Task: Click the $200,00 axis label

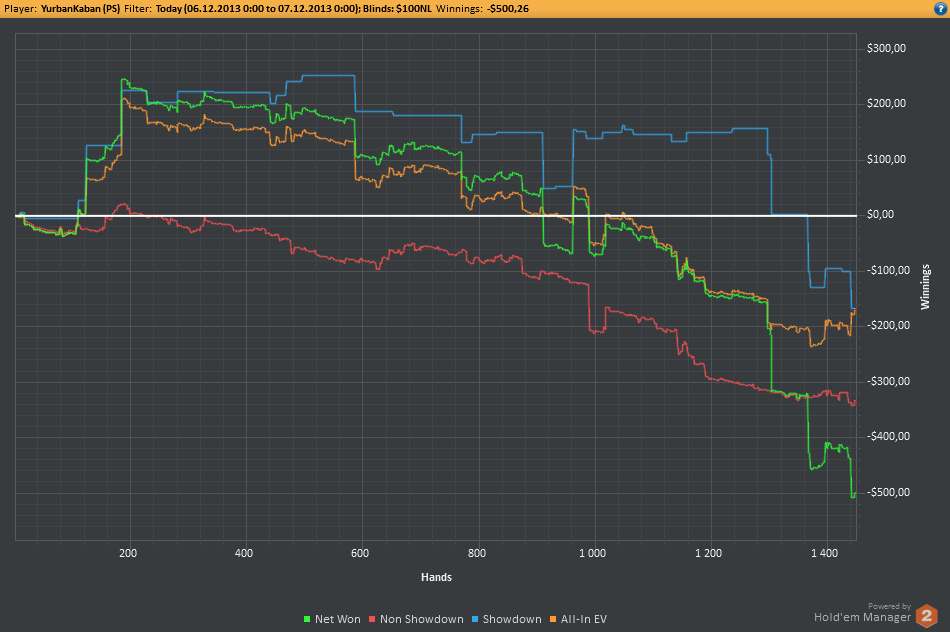Action: pyautogui.click(x=886, y=104)
